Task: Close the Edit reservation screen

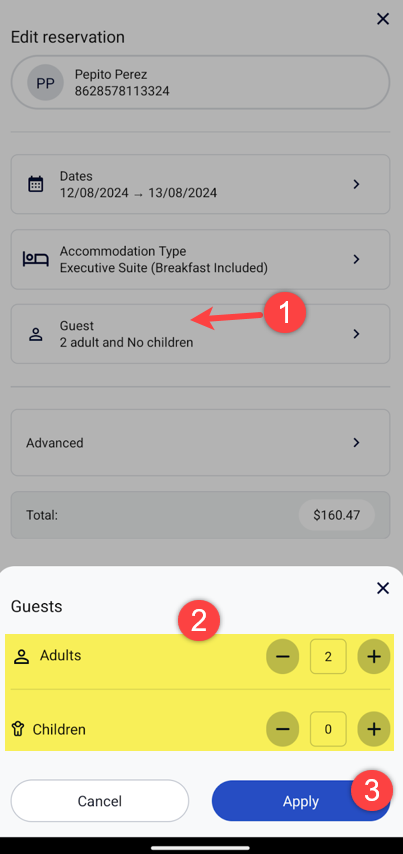Action: point(383,19)
